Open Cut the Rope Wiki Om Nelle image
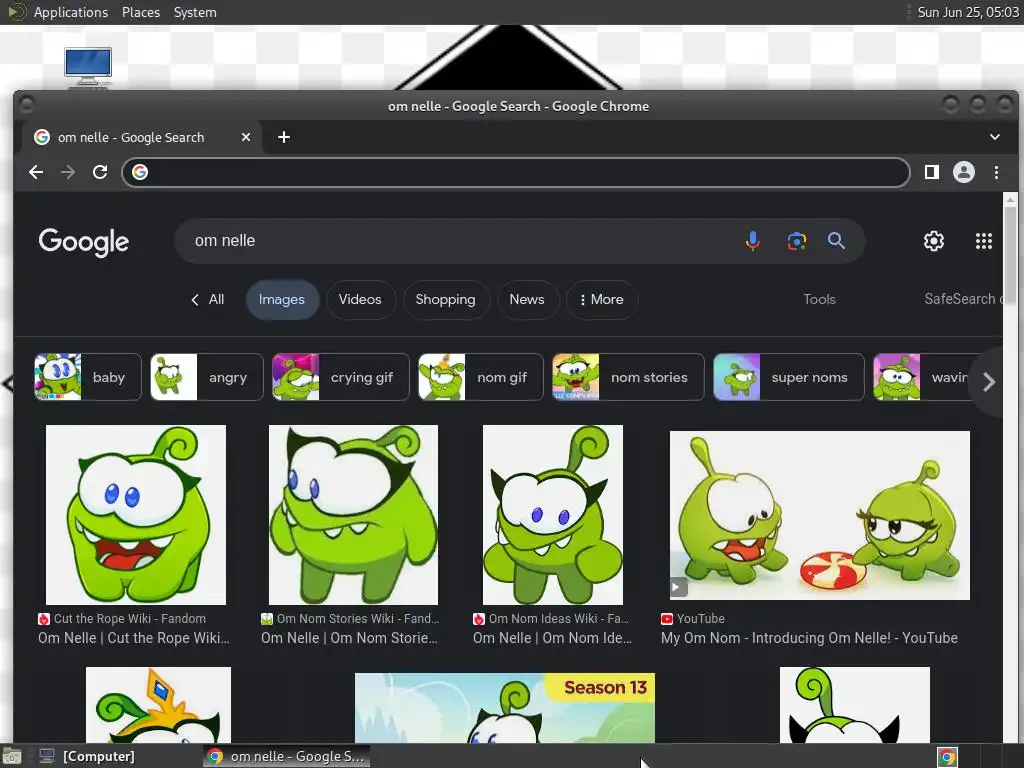 pos(136,515)
